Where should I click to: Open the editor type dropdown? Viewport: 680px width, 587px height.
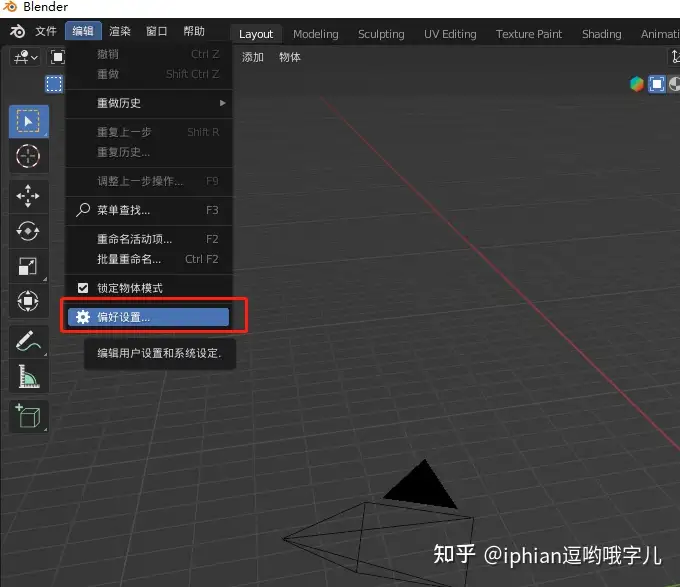pyautogui.click(x=25, y=57)
